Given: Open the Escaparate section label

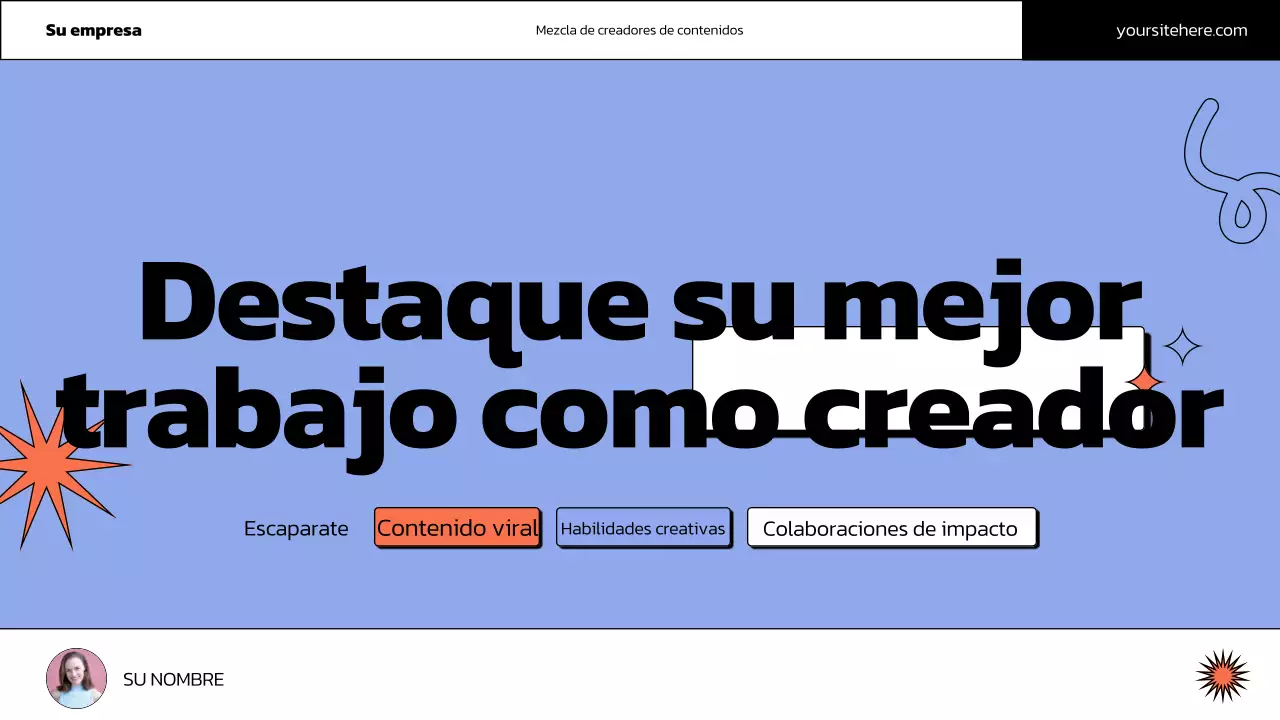Looking at the screenshot, I should tap(296, 528).
